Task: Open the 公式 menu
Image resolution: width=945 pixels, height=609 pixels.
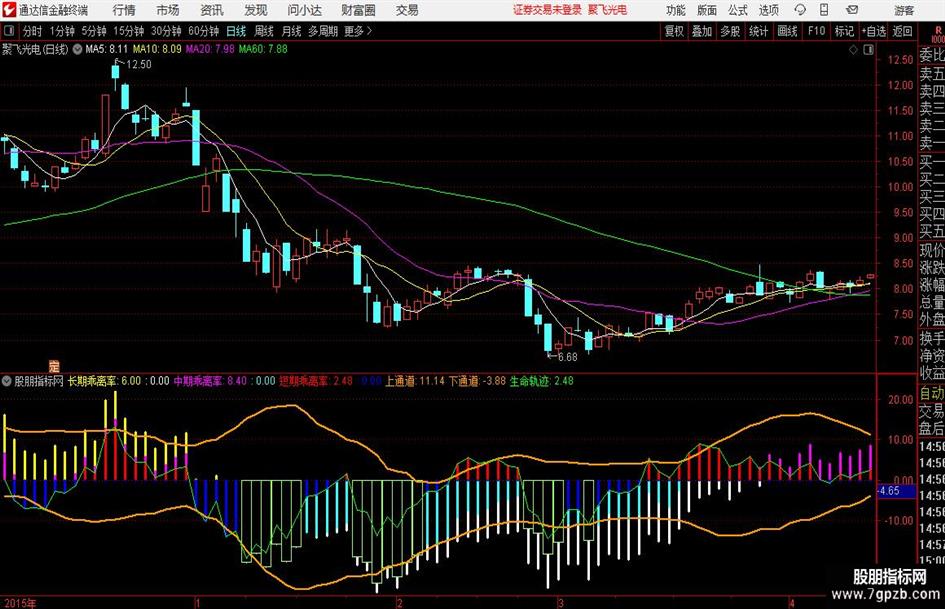Action: (x=738, y=10)
